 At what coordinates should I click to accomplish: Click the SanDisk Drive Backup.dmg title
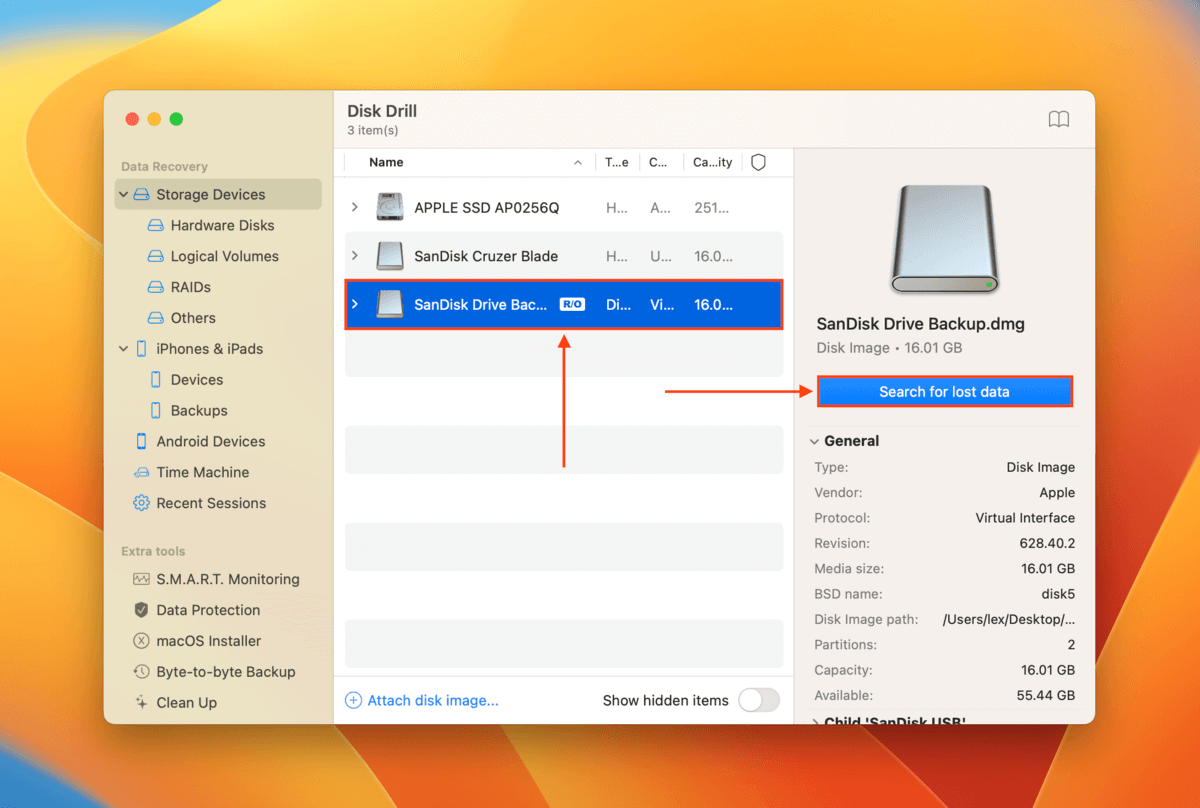(920, 325)
